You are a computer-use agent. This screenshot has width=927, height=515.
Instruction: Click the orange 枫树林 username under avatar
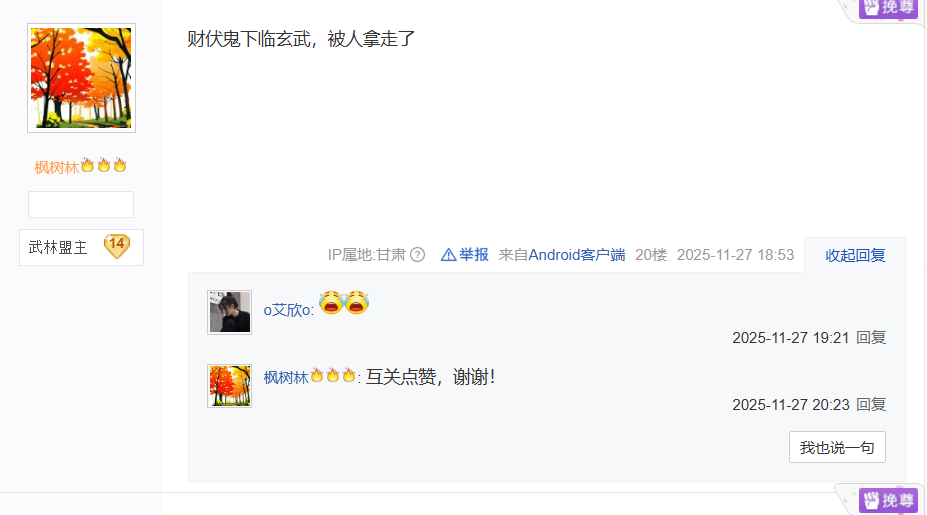point(57,167)
